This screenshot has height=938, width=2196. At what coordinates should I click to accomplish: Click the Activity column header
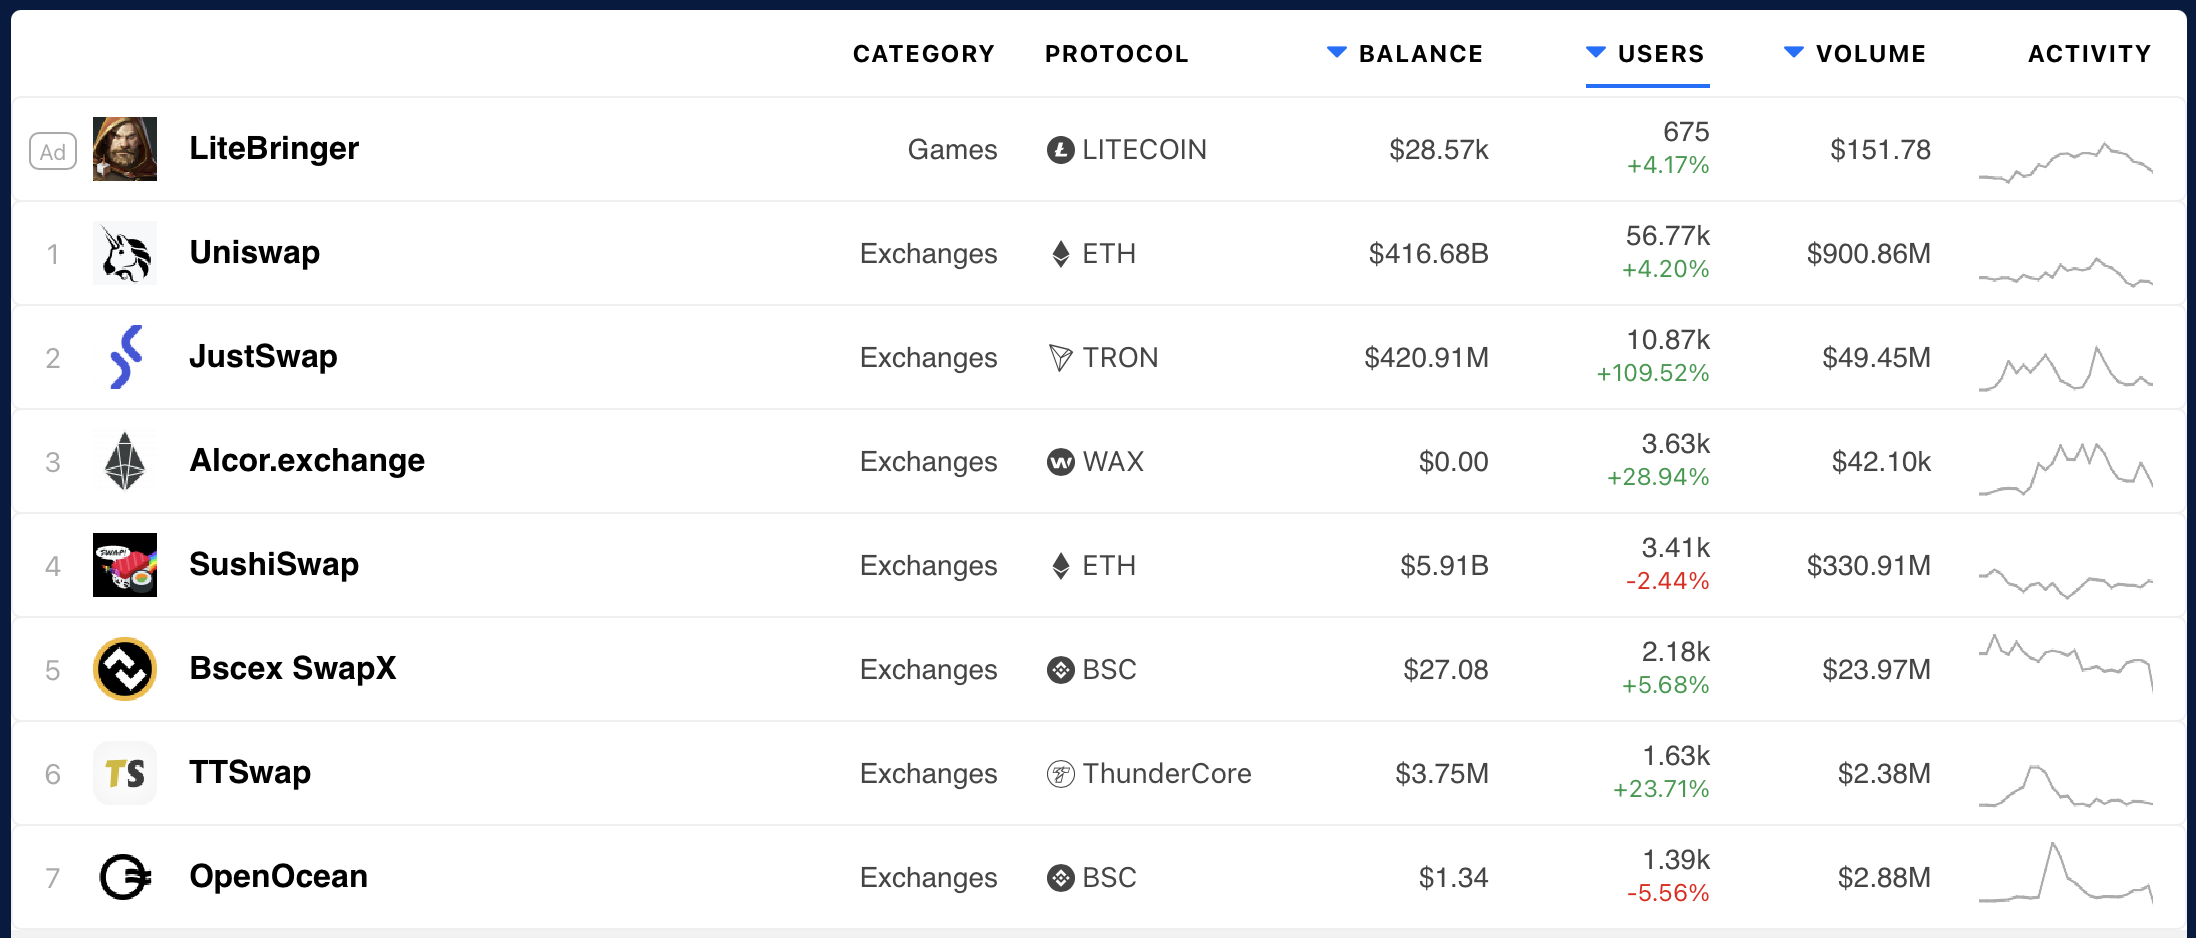click(2090, 54)
